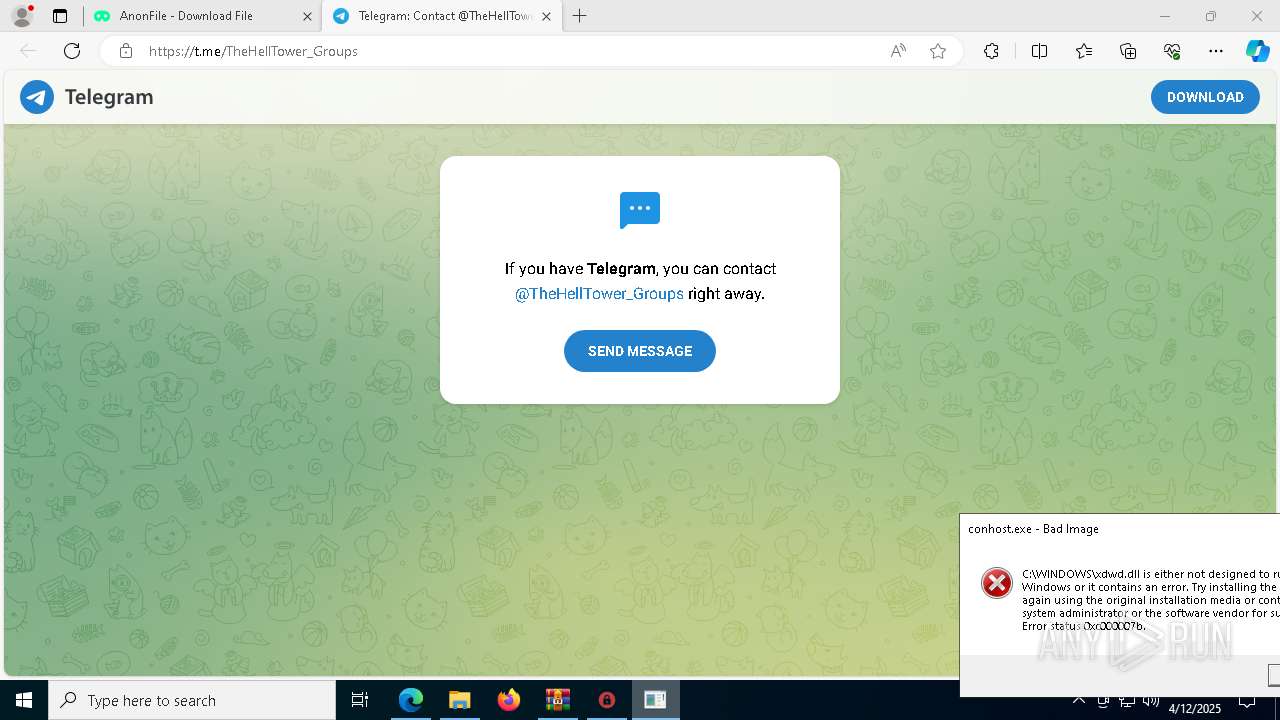Click the blue DOWNLOAD button
The image size is (1280, 720).
(x=1205, y=97)
